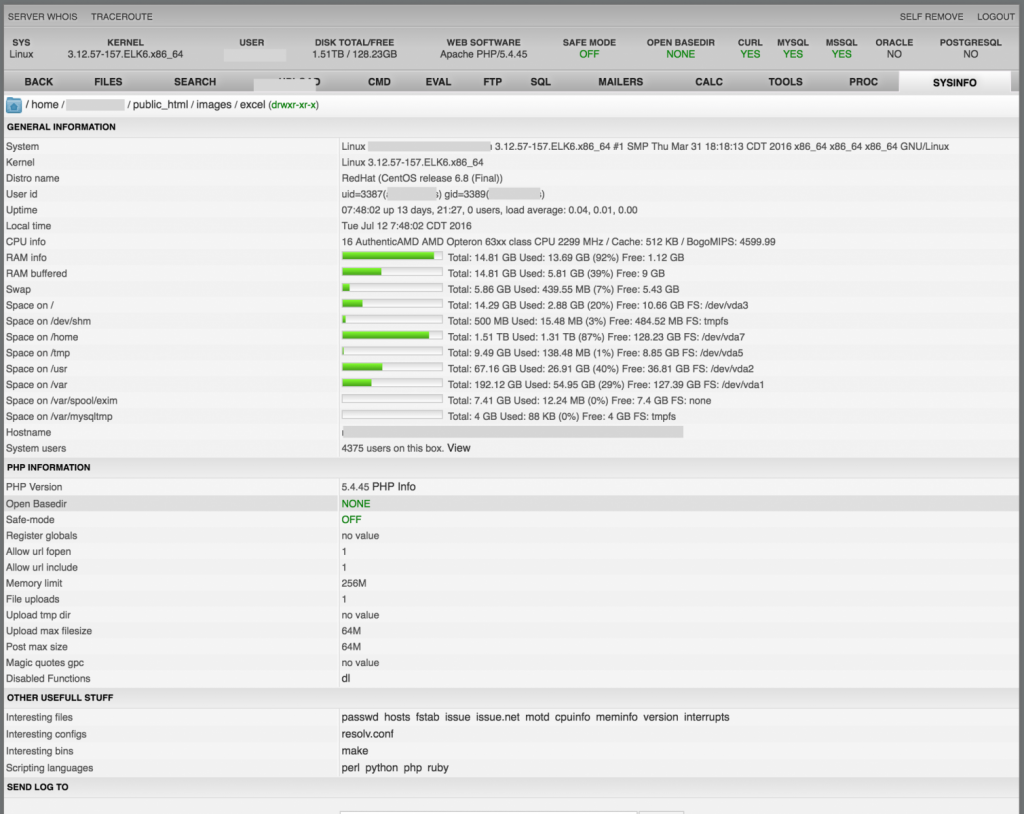
Task: Click the Send Log To input field
Action: click(487, 810)
